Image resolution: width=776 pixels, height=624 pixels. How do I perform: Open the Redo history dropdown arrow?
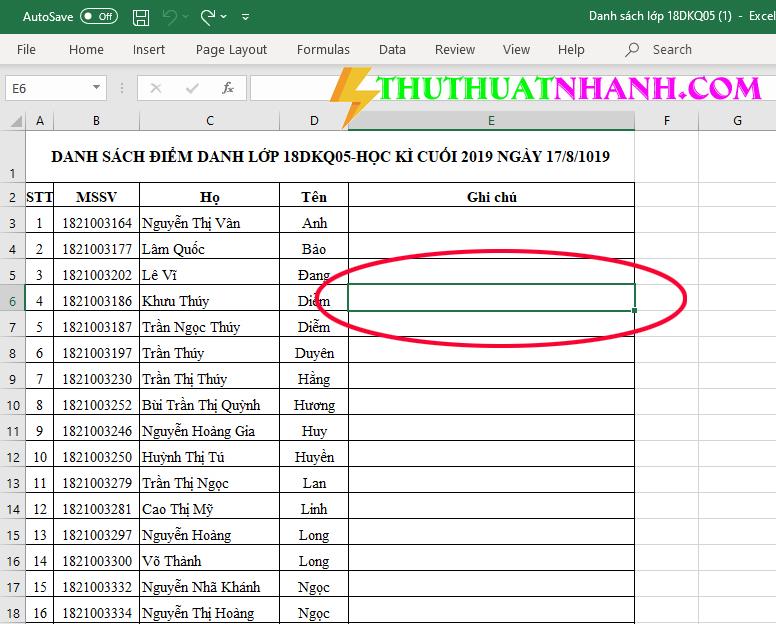tap(224, 17)
